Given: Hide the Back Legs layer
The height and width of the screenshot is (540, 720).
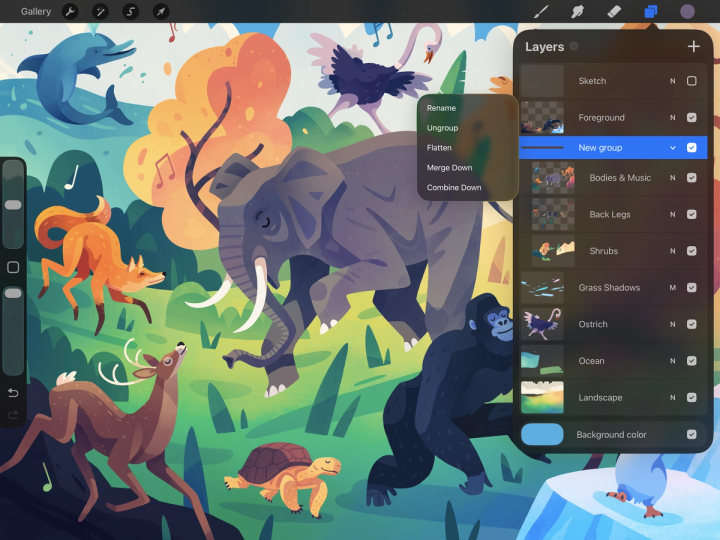Looking at the screenshot, I should click(692, 214).
